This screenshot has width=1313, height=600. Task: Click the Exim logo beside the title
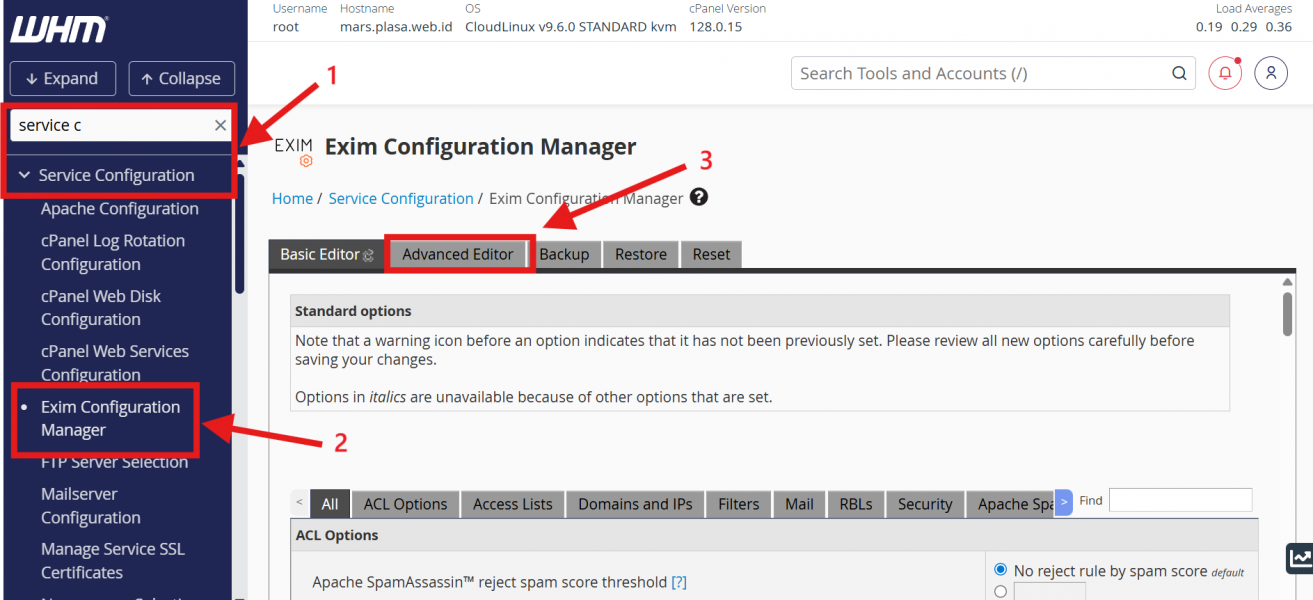[293, 150]
